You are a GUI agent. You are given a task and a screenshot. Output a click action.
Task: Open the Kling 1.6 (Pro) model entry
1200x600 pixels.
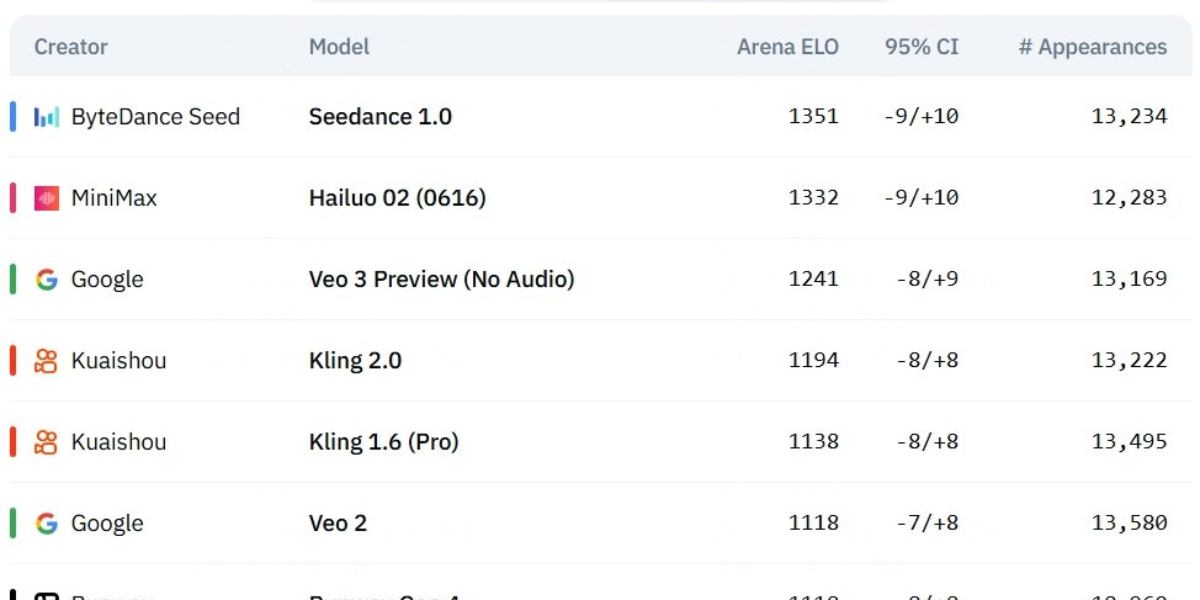pos(384,442)
